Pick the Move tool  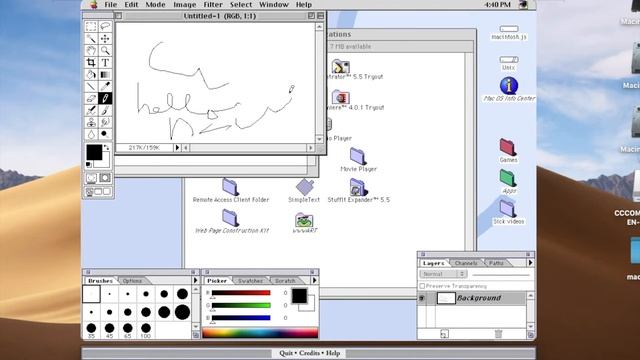tap(105, 38)
